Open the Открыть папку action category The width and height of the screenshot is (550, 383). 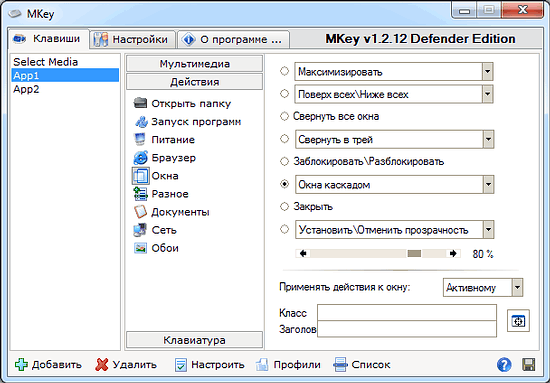coord(182,103)
